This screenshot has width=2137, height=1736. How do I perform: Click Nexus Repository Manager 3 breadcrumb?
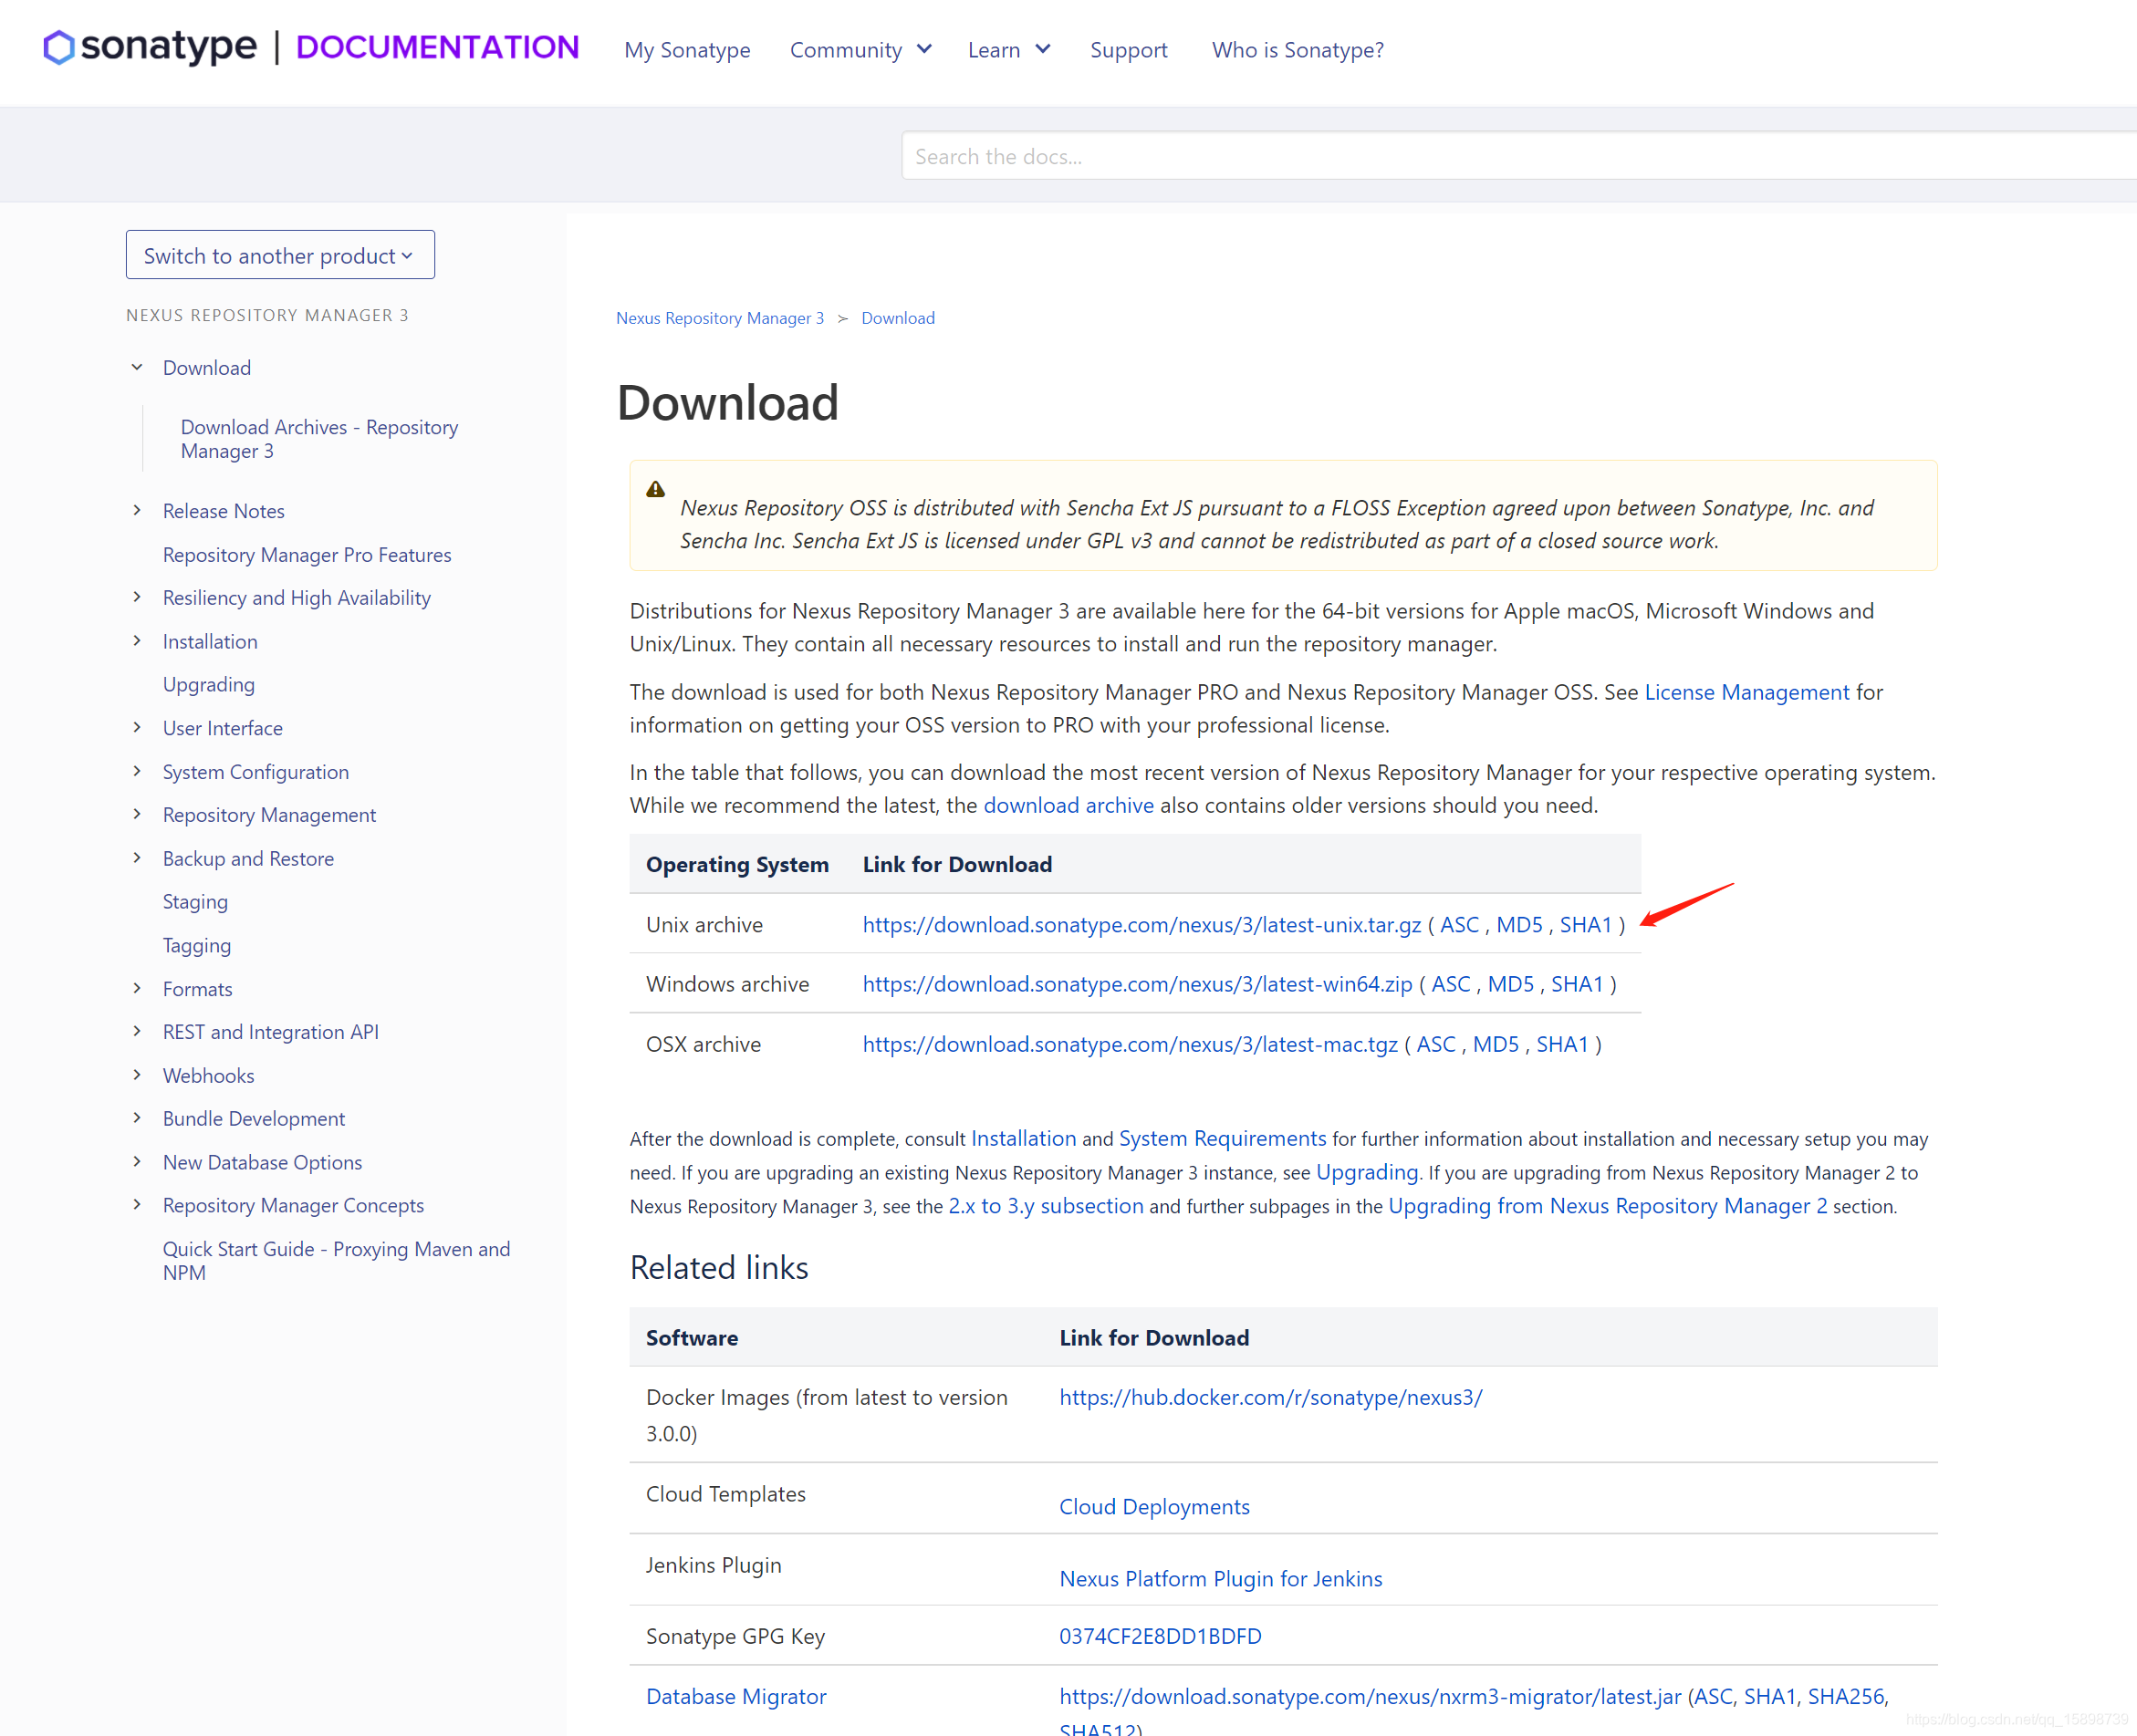click(x=720, y=318)
